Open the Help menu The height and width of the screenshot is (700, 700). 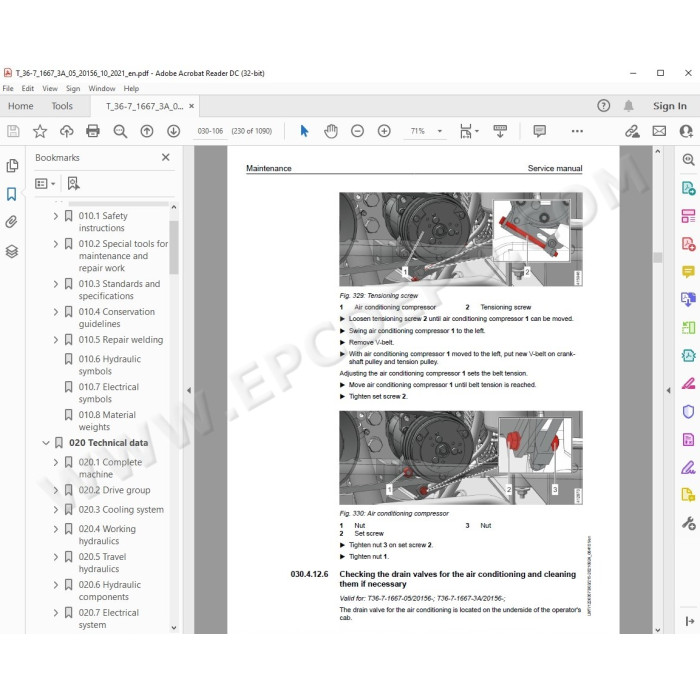pyautogui.click(x=131, y=88)
